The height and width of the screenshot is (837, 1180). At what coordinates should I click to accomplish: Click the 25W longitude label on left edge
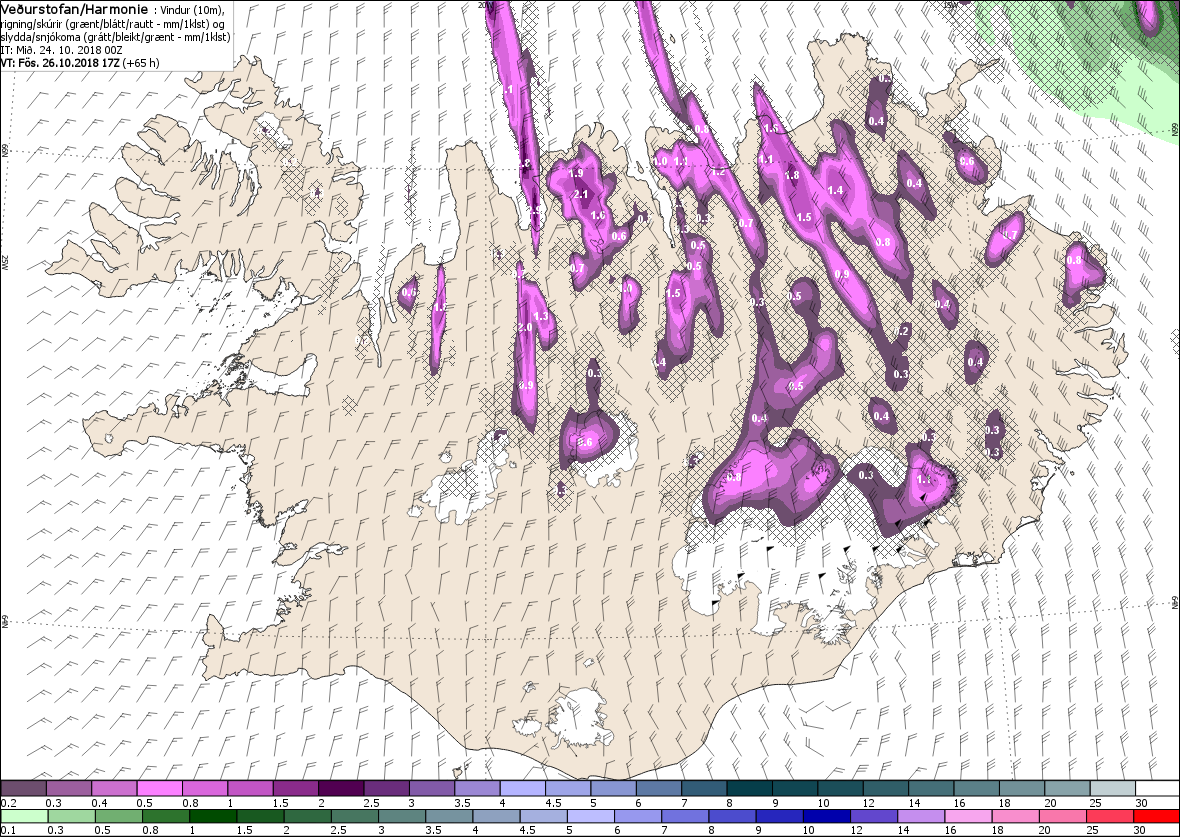click(5, 261)
